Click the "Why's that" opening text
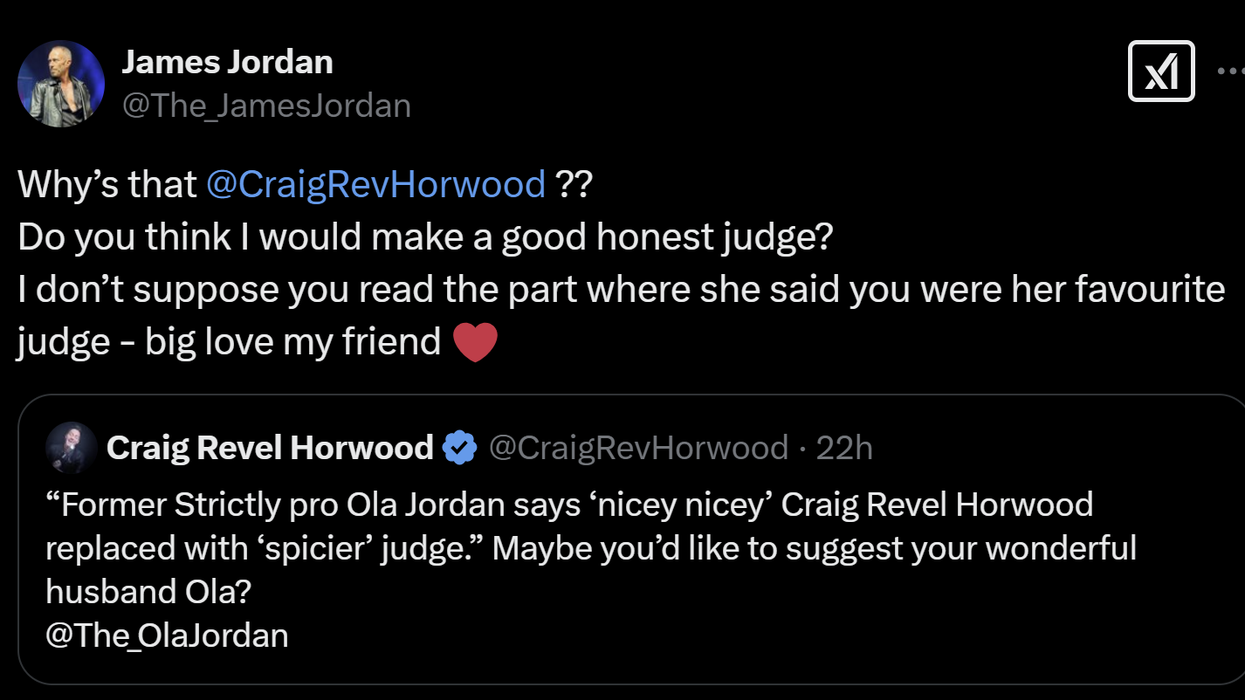Image resolution: width=1245 pixels, height=700 pixels. [x=107, y=184]
